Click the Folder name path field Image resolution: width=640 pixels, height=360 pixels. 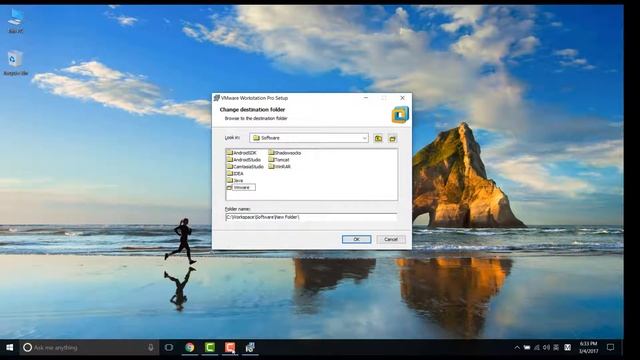pyautogui.click(x=311, y=217)
